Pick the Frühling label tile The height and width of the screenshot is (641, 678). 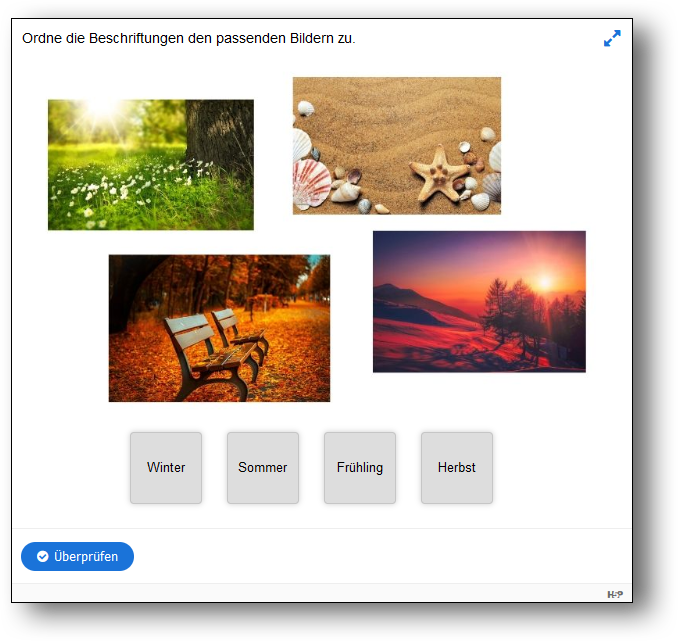[x=360, y=468]
